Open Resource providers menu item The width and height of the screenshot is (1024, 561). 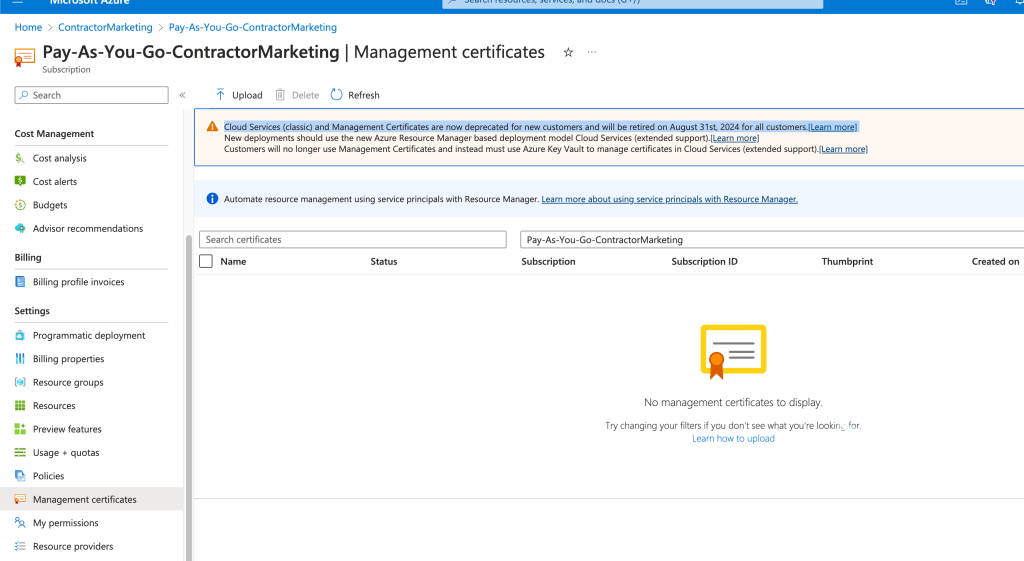pos(73,547)
